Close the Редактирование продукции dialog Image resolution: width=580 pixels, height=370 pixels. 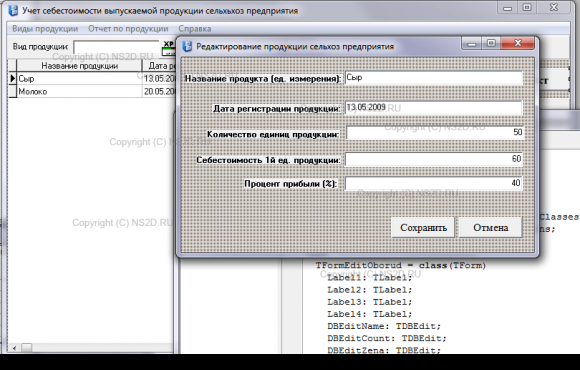click(518, 43)
